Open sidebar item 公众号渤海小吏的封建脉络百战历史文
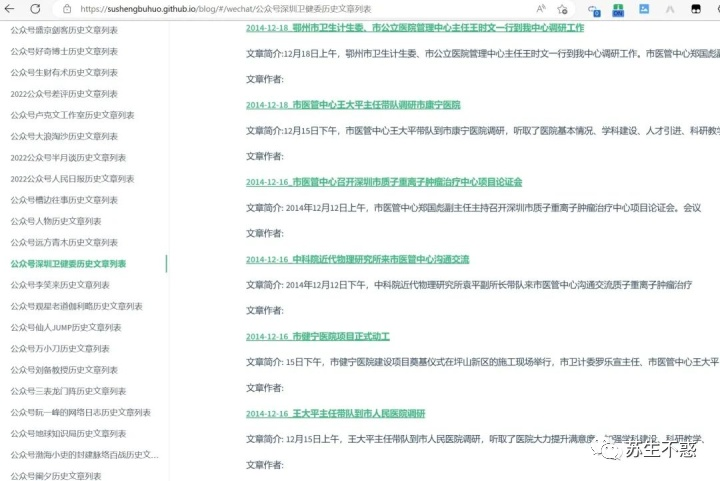 (x=85, y=455)
